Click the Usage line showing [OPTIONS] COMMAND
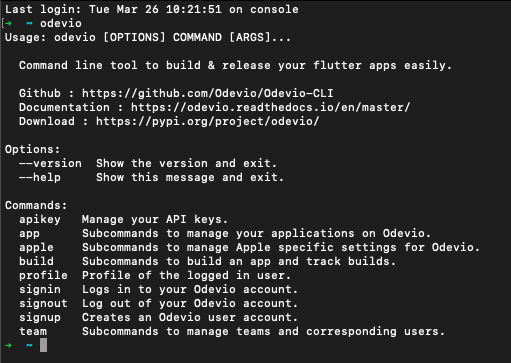 point(148,37)
